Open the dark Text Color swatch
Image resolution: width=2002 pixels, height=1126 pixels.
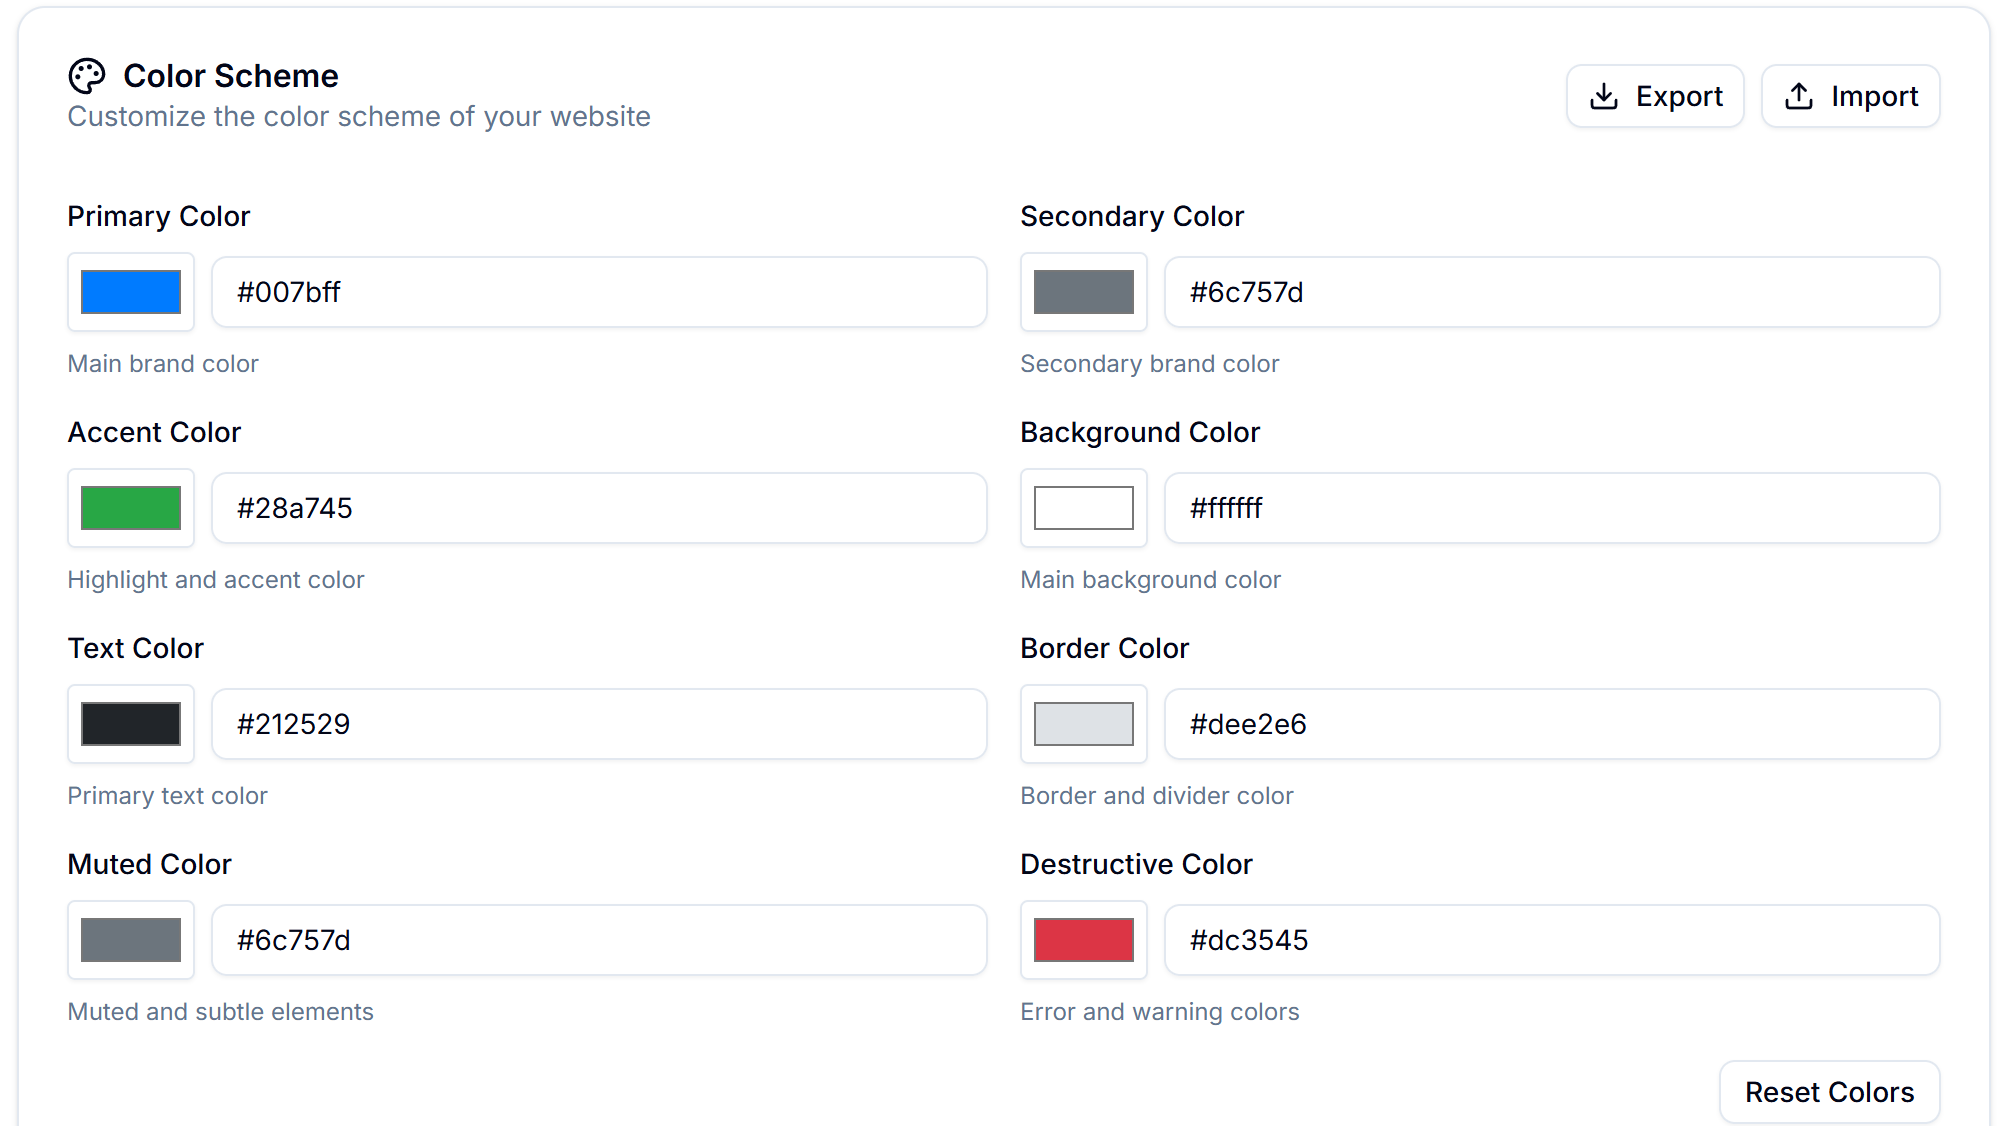[x=131, y=724]
